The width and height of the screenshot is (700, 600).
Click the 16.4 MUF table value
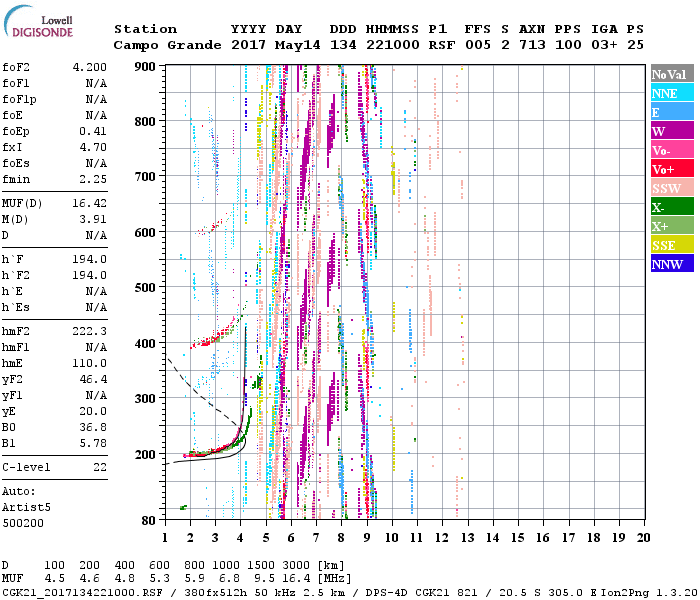click(x=296, y=579)
